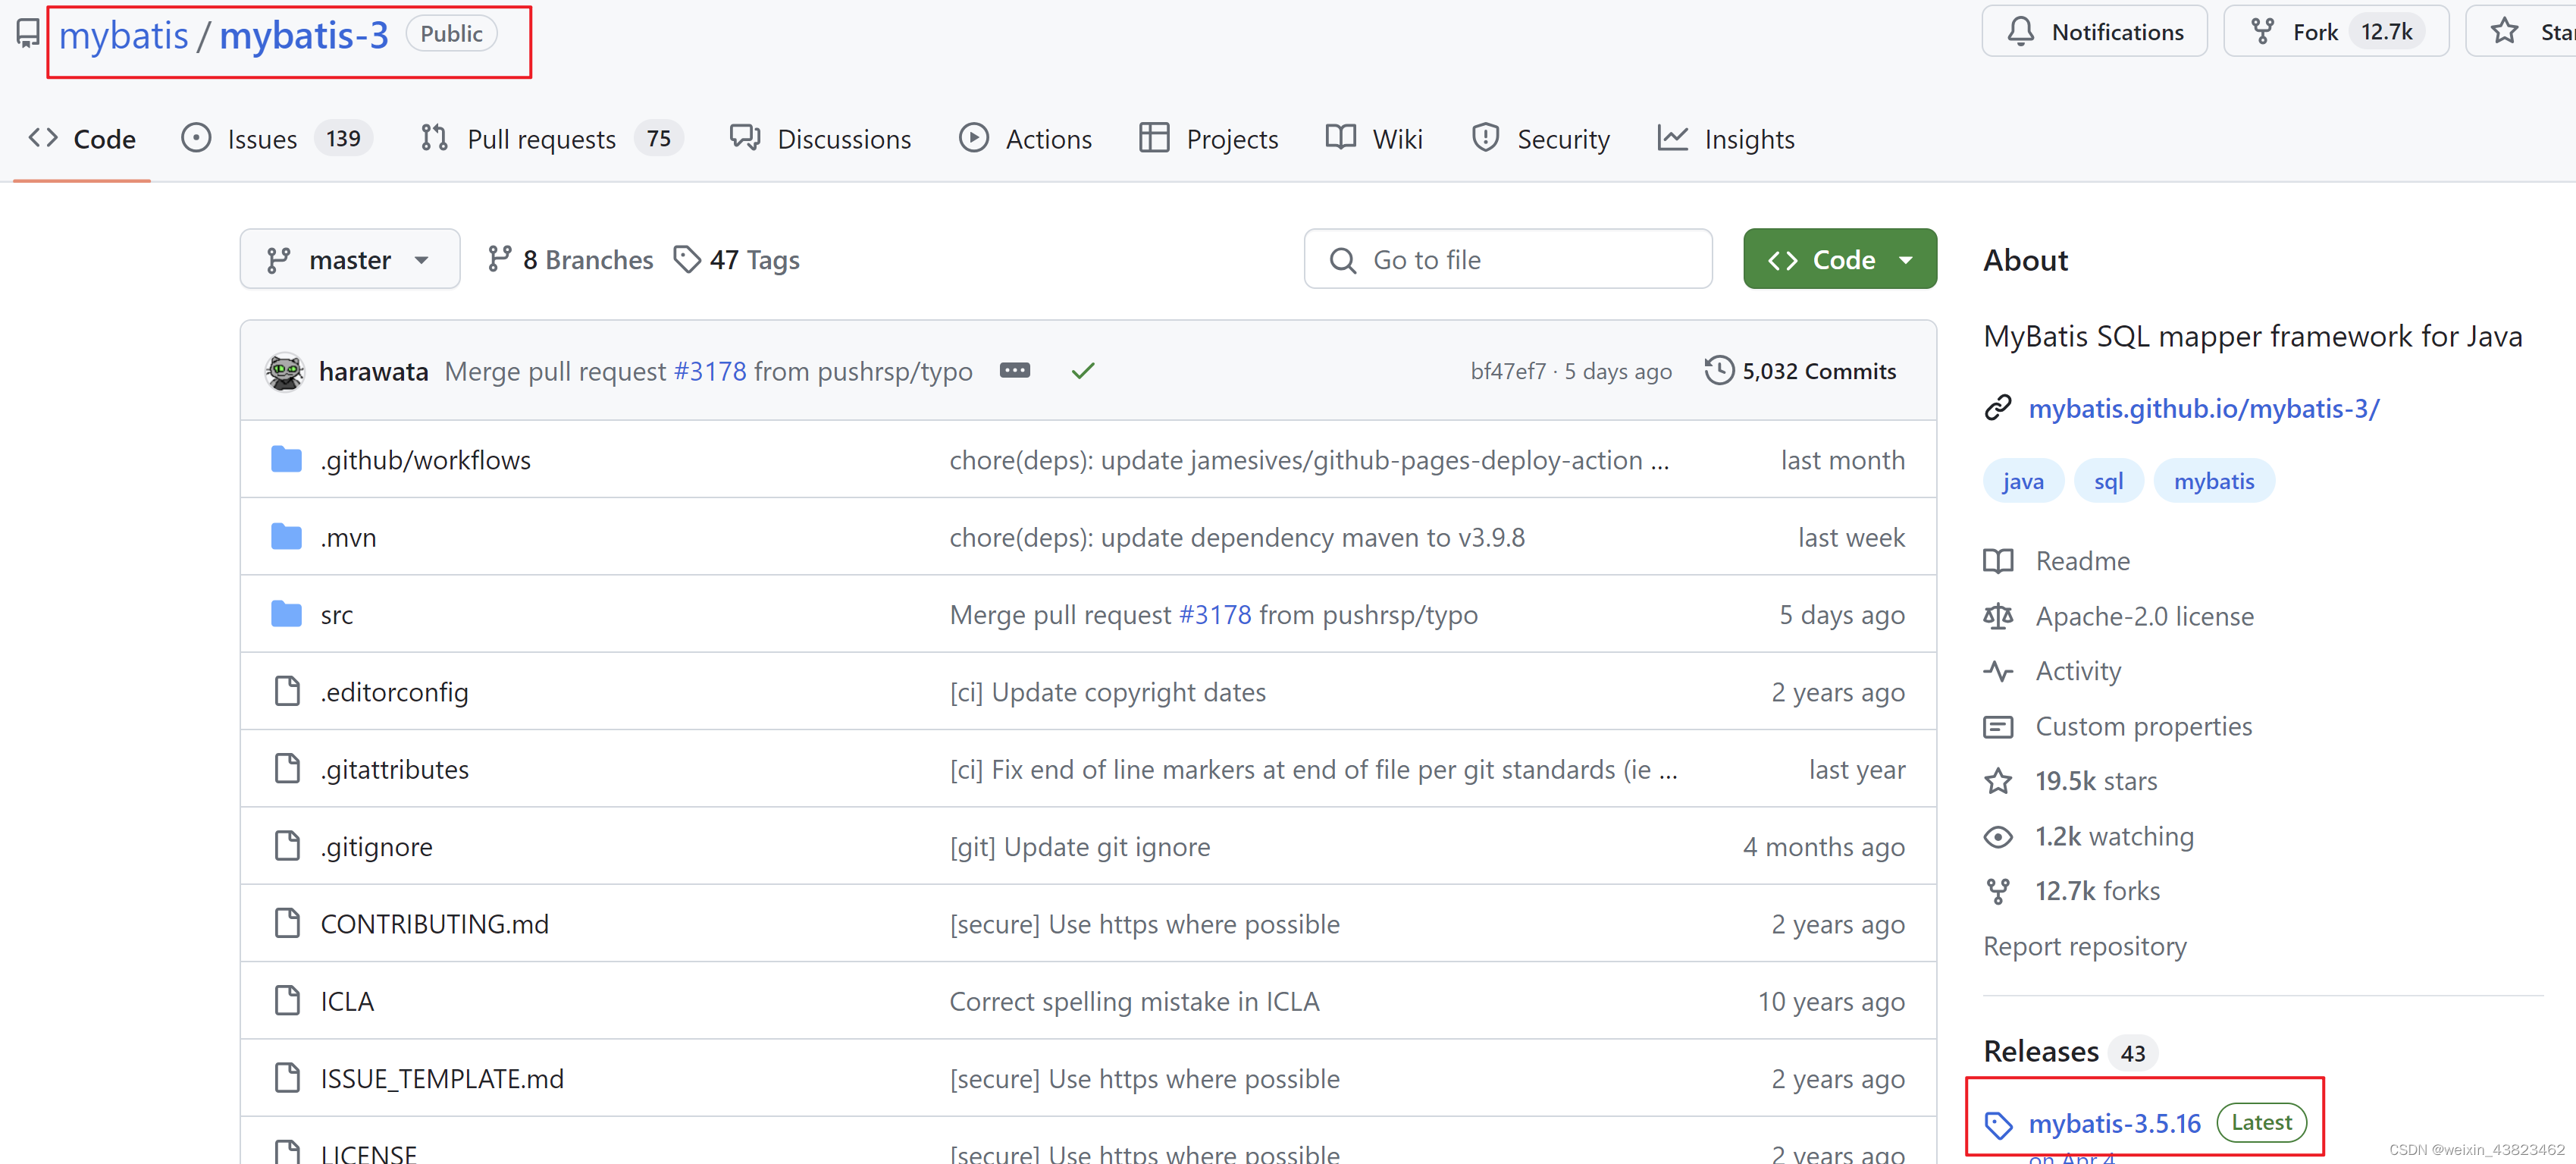The image size is (2576, 1164).
Task: Open the mybatis-3 repository link
Action: 304,36
